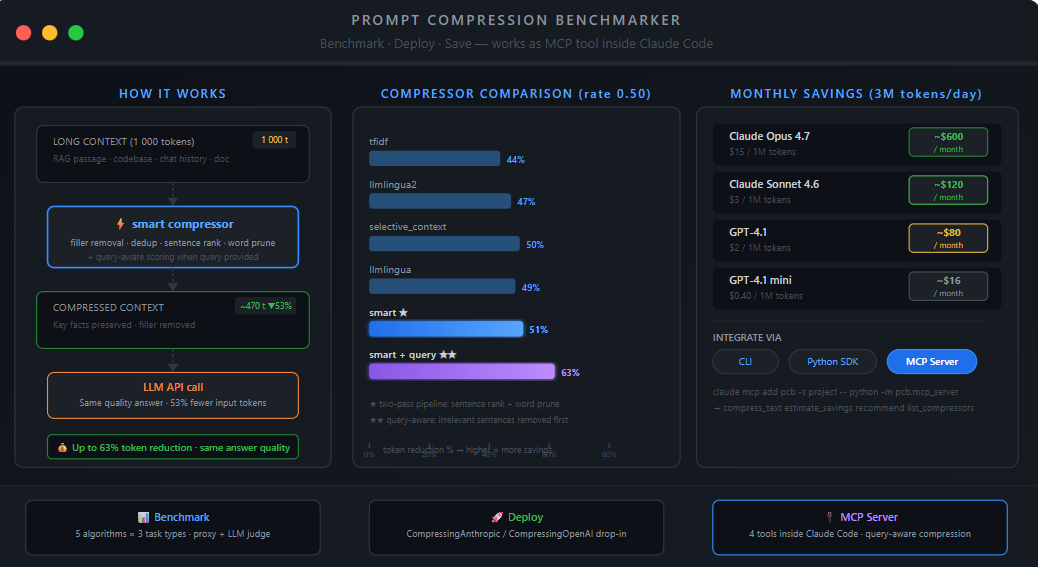
Task: Click the LLM API call box
Action: [x=173, y=395]
